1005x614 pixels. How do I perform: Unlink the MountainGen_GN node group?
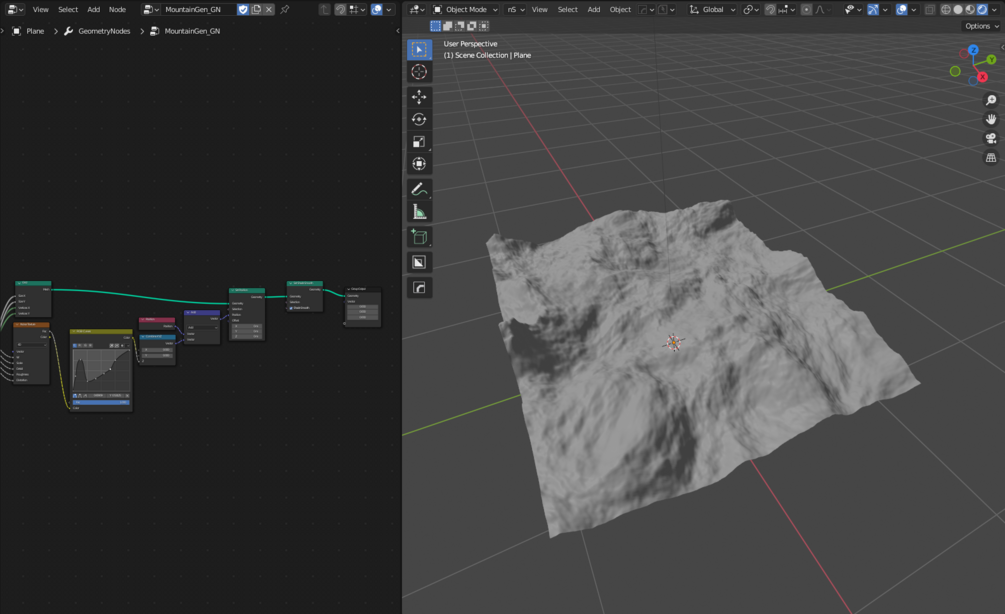point(269,9)
